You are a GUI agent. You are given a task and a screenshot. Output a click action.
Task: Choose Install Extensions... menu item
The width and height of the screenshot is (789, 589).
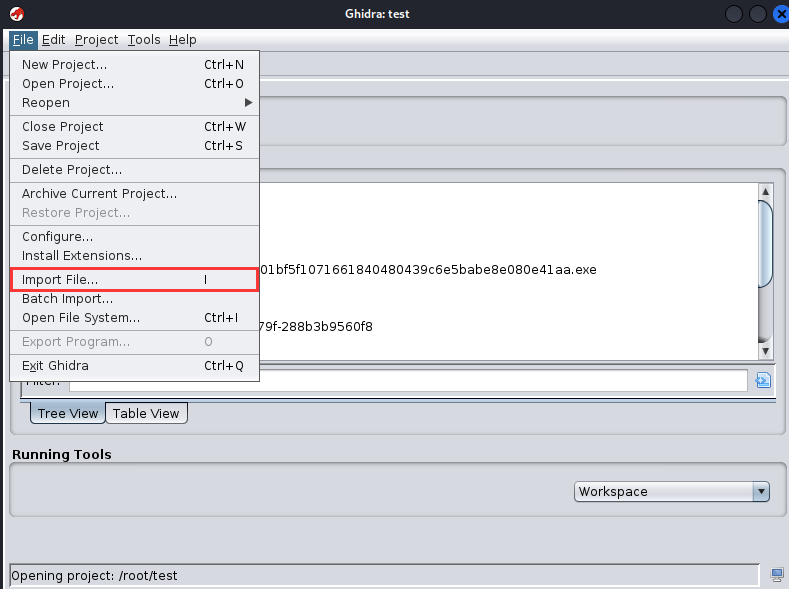click(x=134, y=256)
